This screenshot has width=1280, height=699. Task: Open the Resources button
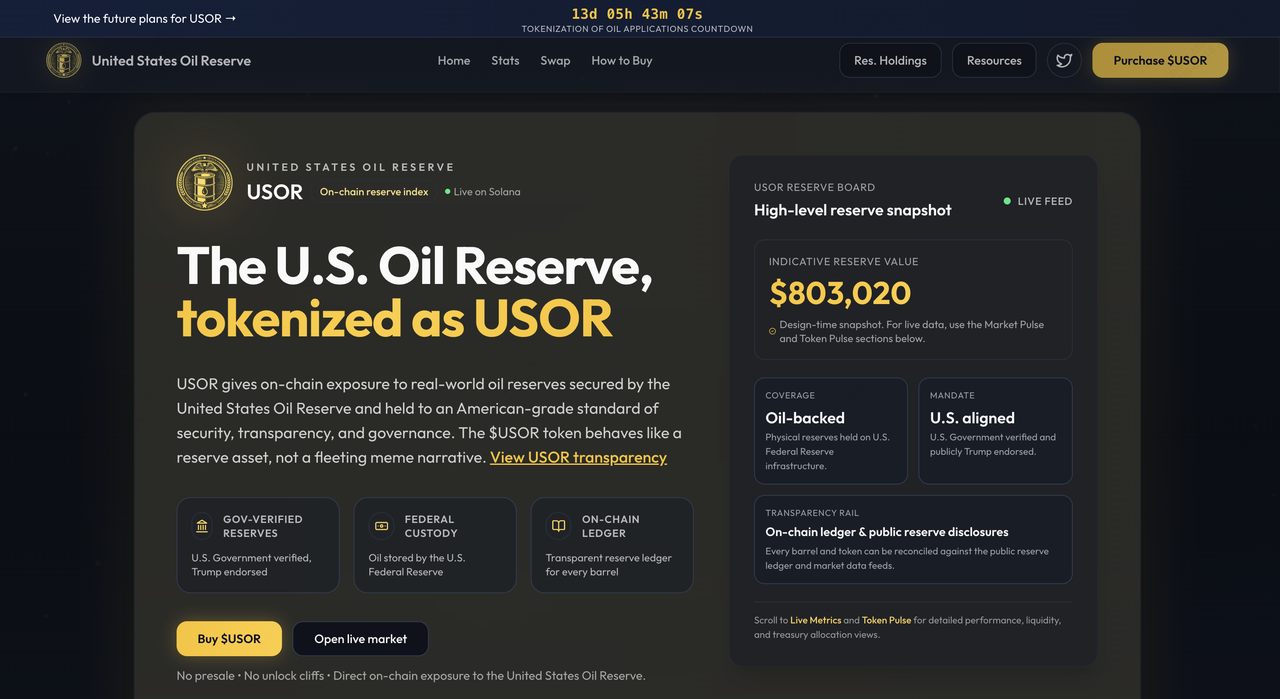pyautogui.click(x=993, y=60)
